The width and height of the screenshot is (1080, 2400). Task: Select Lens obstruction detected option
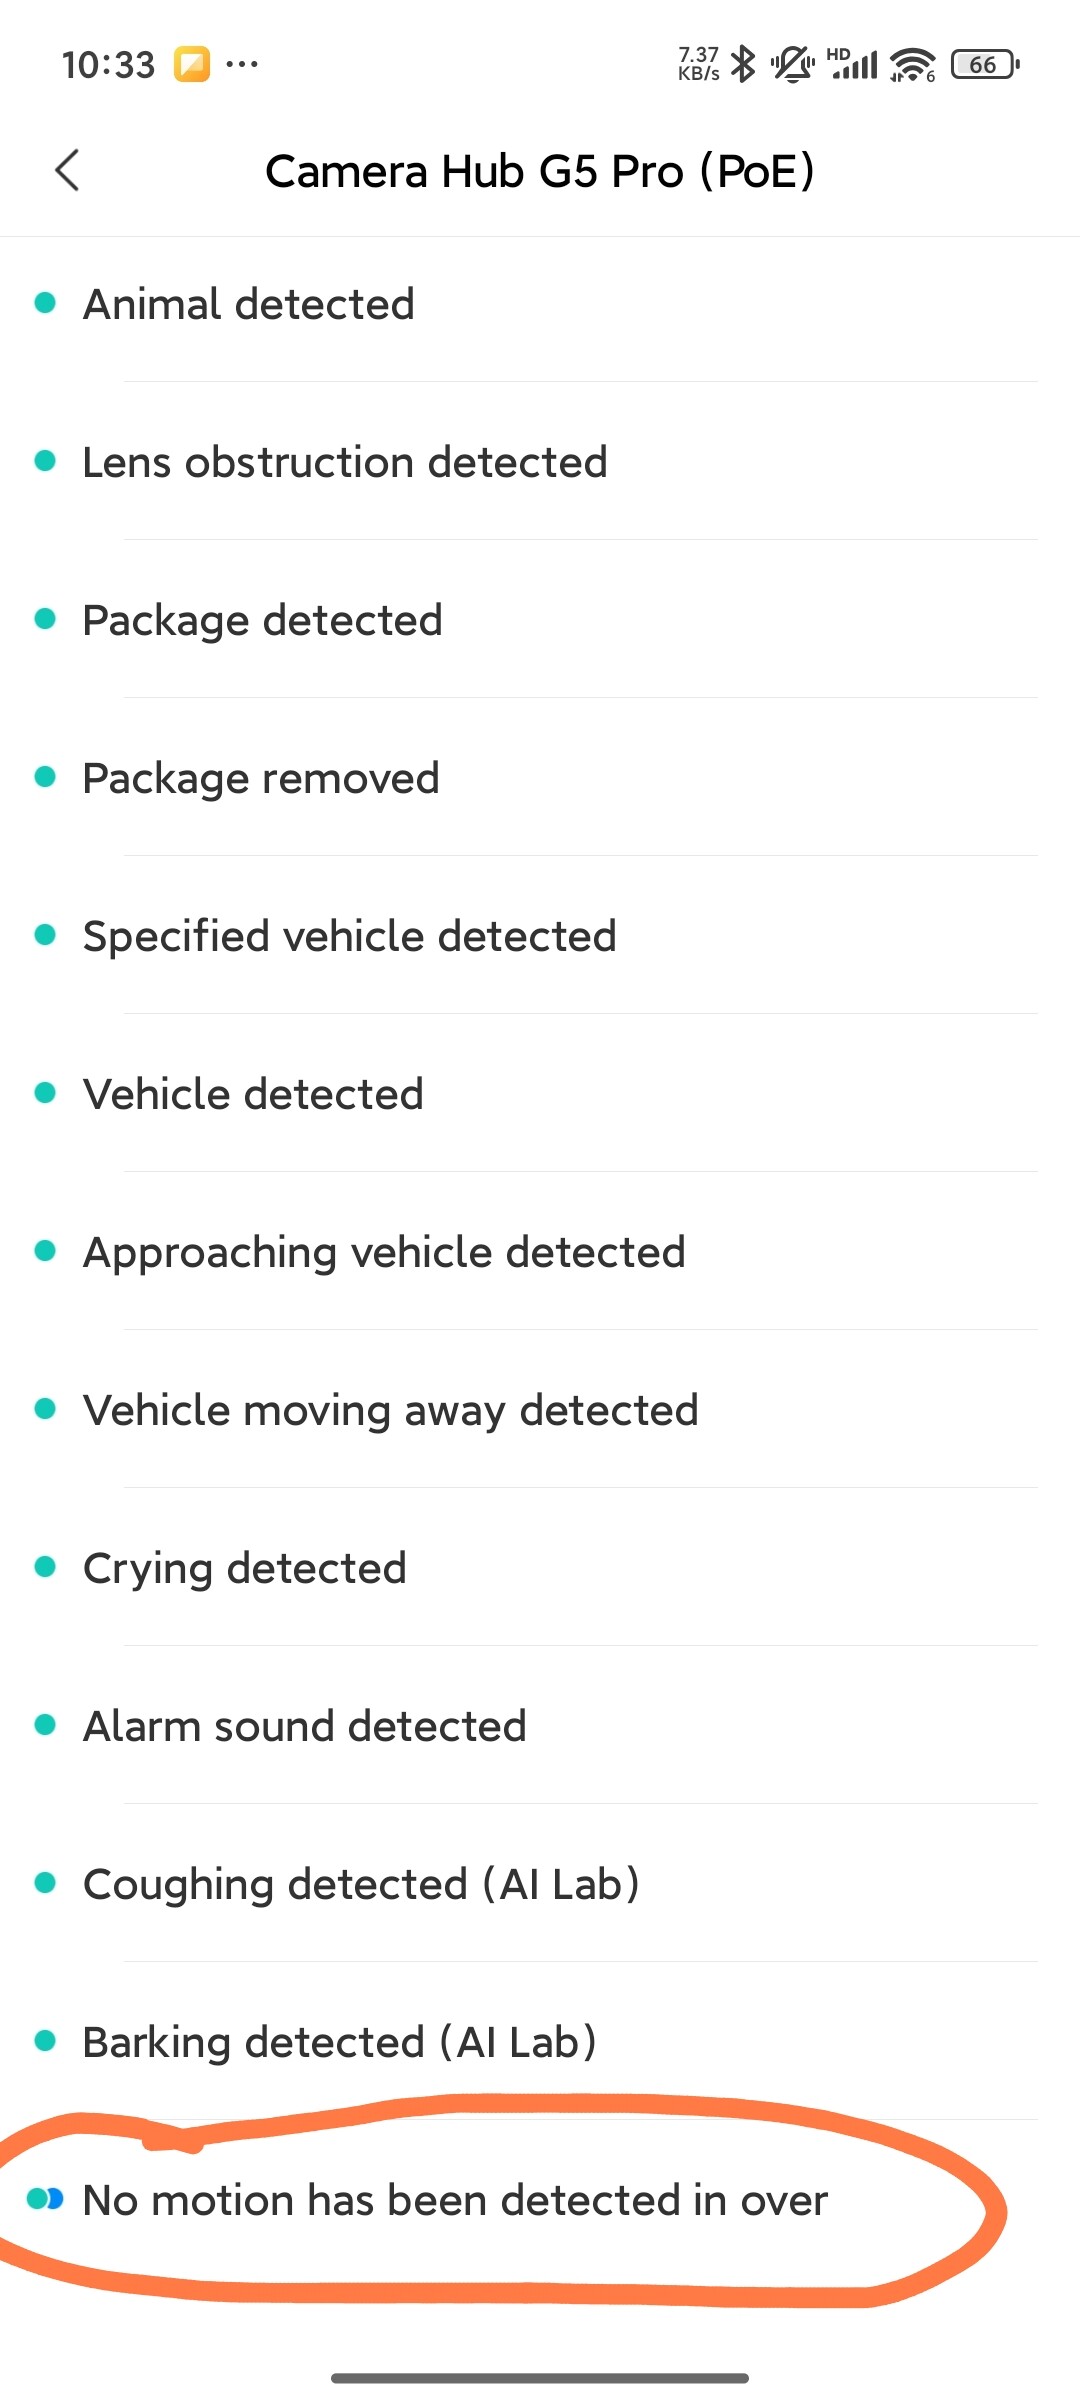point(345,462)
